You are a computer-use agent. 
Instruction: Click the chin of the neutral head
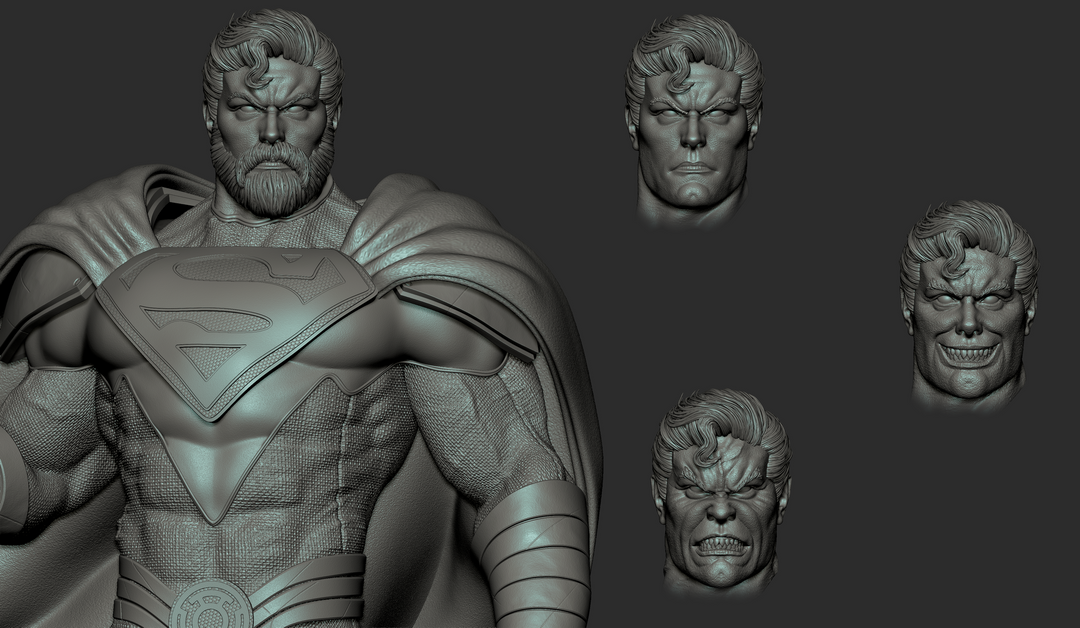pos(693,190)
